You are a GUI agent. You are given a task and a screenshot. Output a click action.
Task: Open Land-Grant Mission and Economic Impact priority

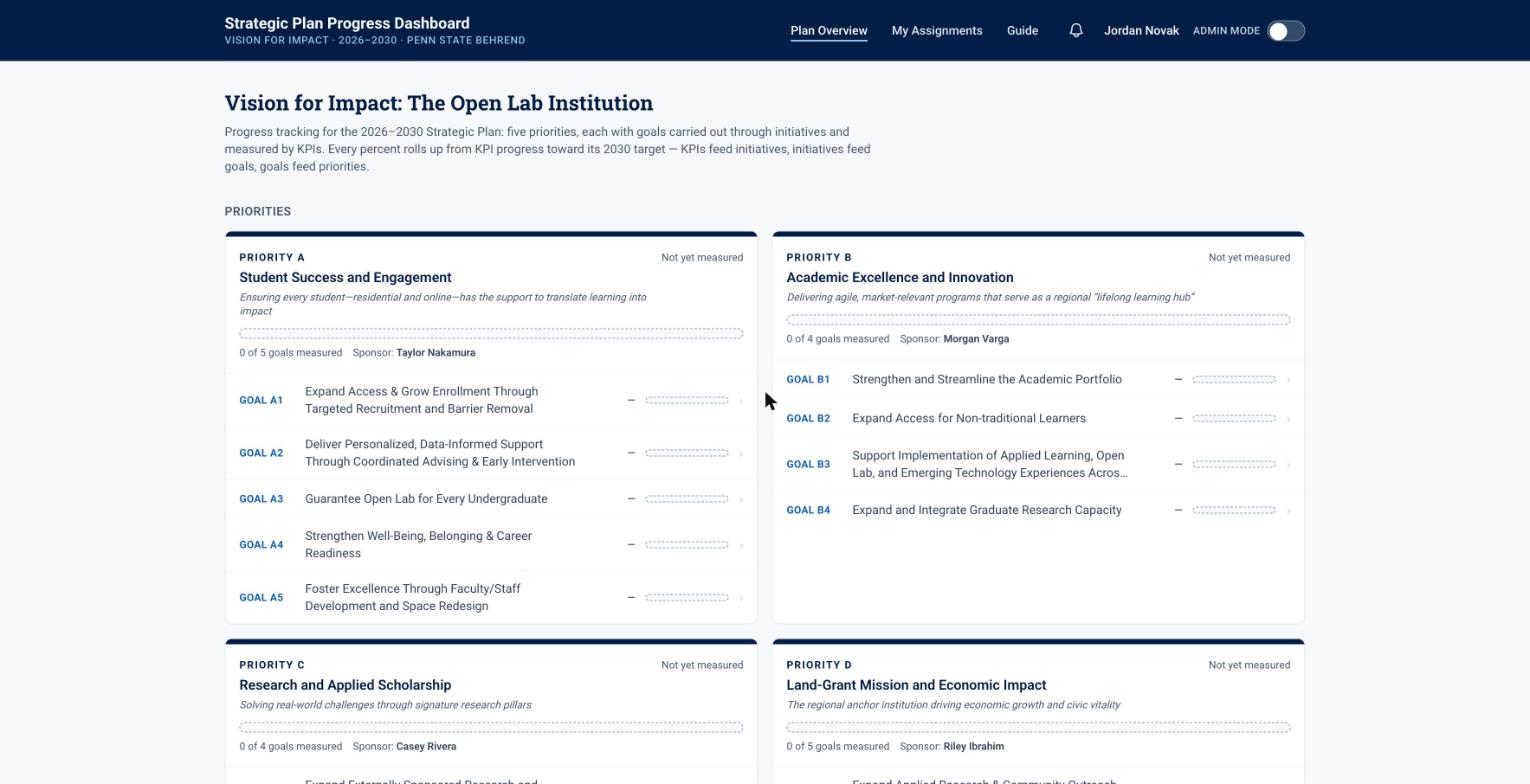916,685
